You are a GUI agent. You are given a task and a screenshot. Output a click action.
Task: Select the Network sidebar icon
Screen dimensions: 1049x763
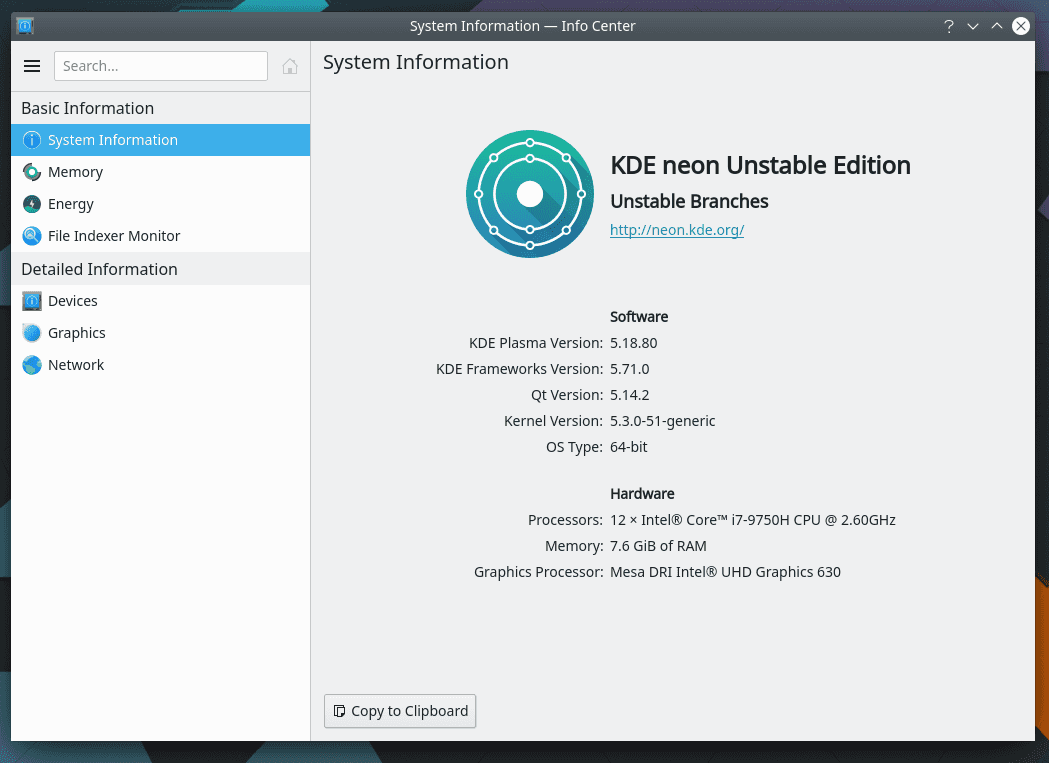pos(33,364)
